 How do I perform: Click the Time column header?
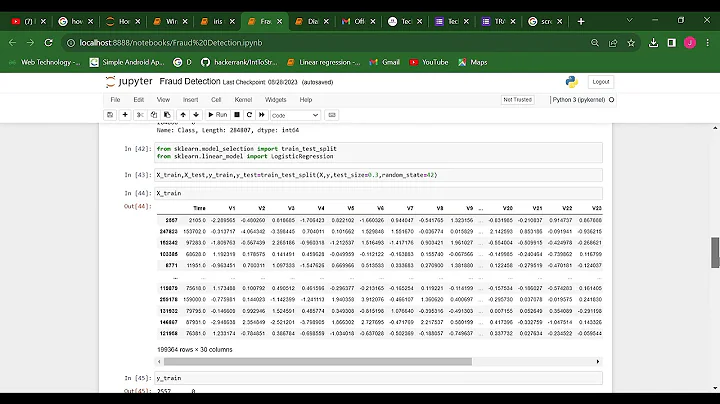tap(199, 208)
